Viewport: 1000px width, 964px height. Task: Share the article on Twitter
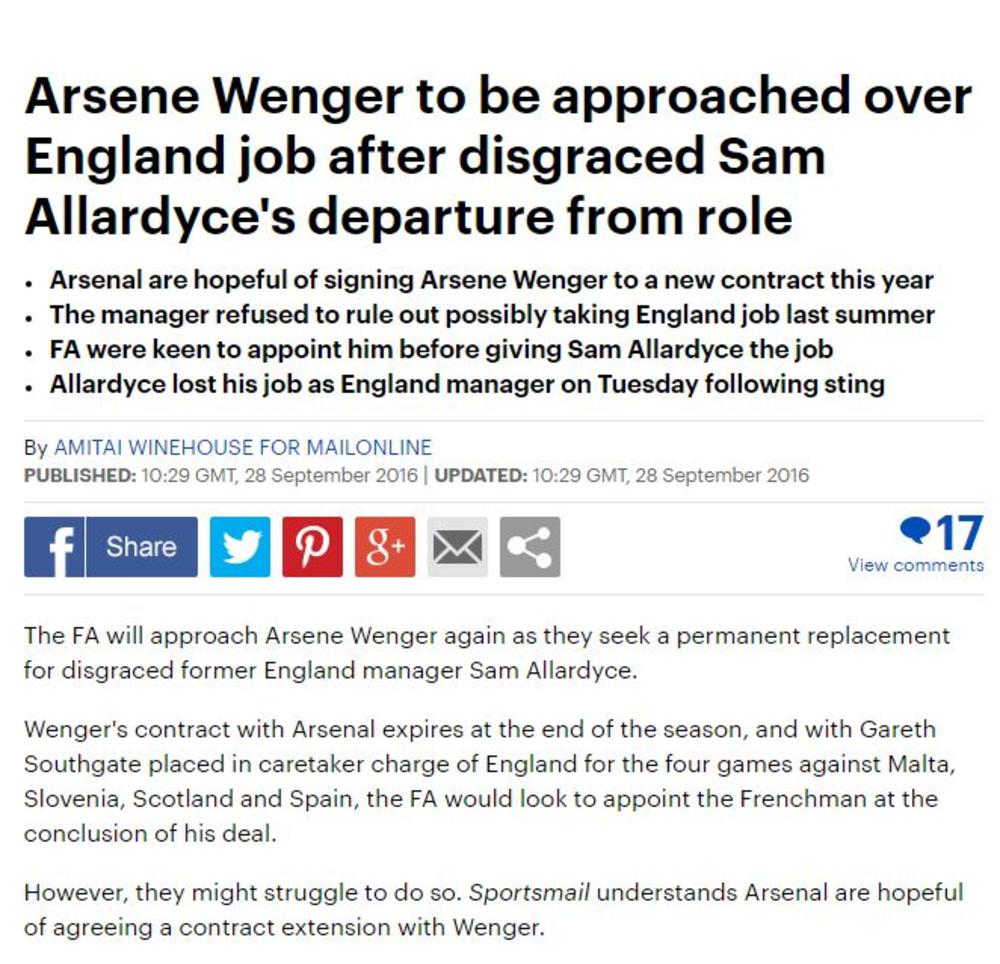tap(239, 547)
